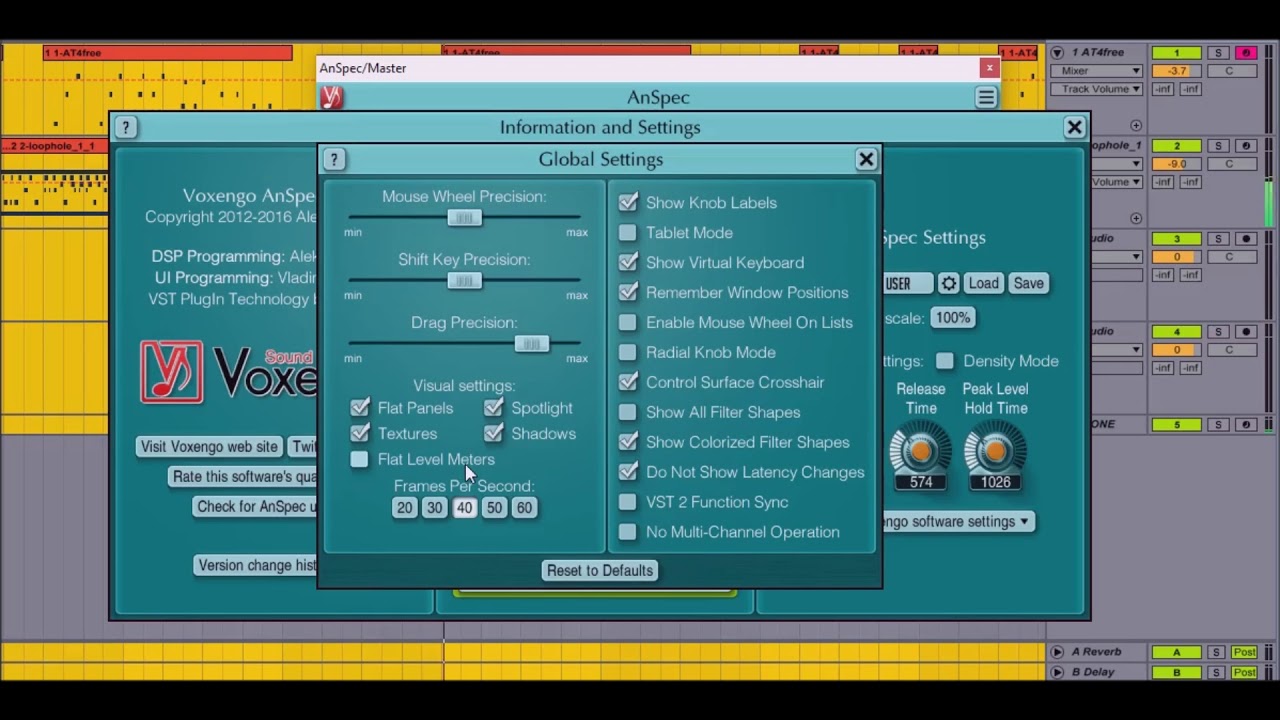The width and height of the screenshot is (1280, 720).
Task: Click Reset to Defaults
Action: tap(600, 570)
